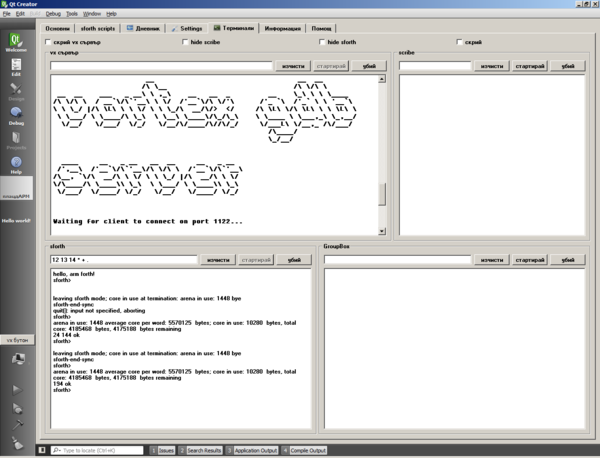Open the Search Results pane

coord(201,450)
